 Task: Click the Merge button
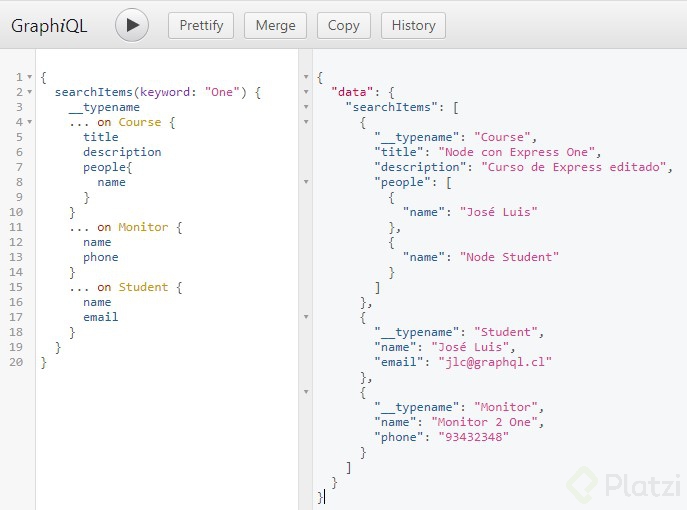(276, 26)
